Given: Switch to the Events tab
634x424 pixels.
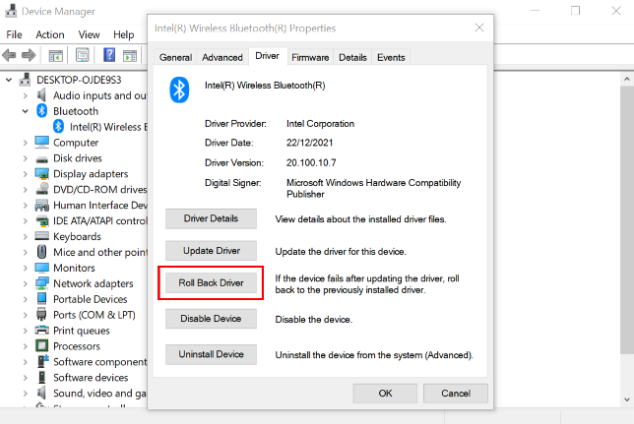Looking at the screenshot, I should coord(391,57).
